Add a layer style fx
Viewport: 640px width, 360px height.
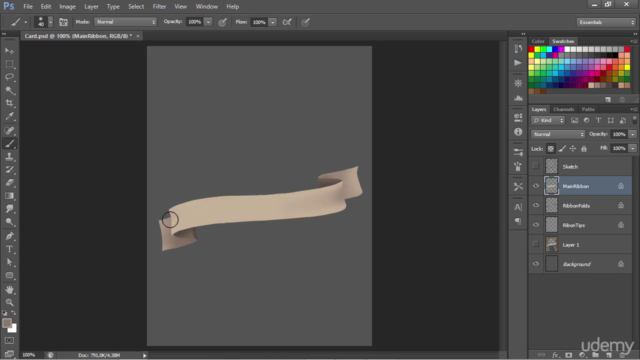[555, 355]
